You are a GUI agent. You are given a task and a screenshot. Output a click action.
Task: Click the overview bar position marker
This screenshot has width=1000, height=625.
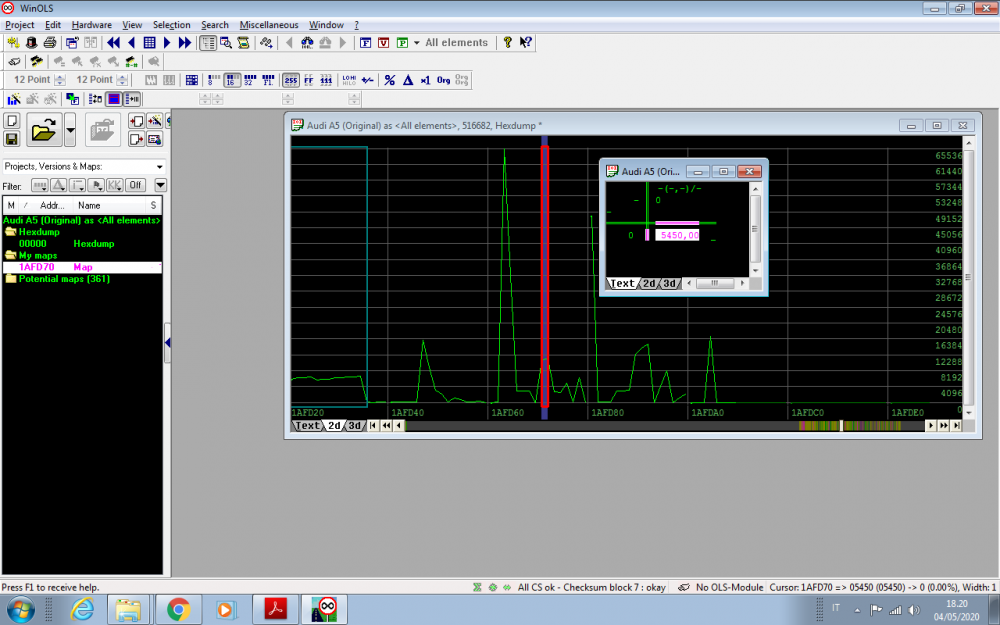click(x=841, y=425)
